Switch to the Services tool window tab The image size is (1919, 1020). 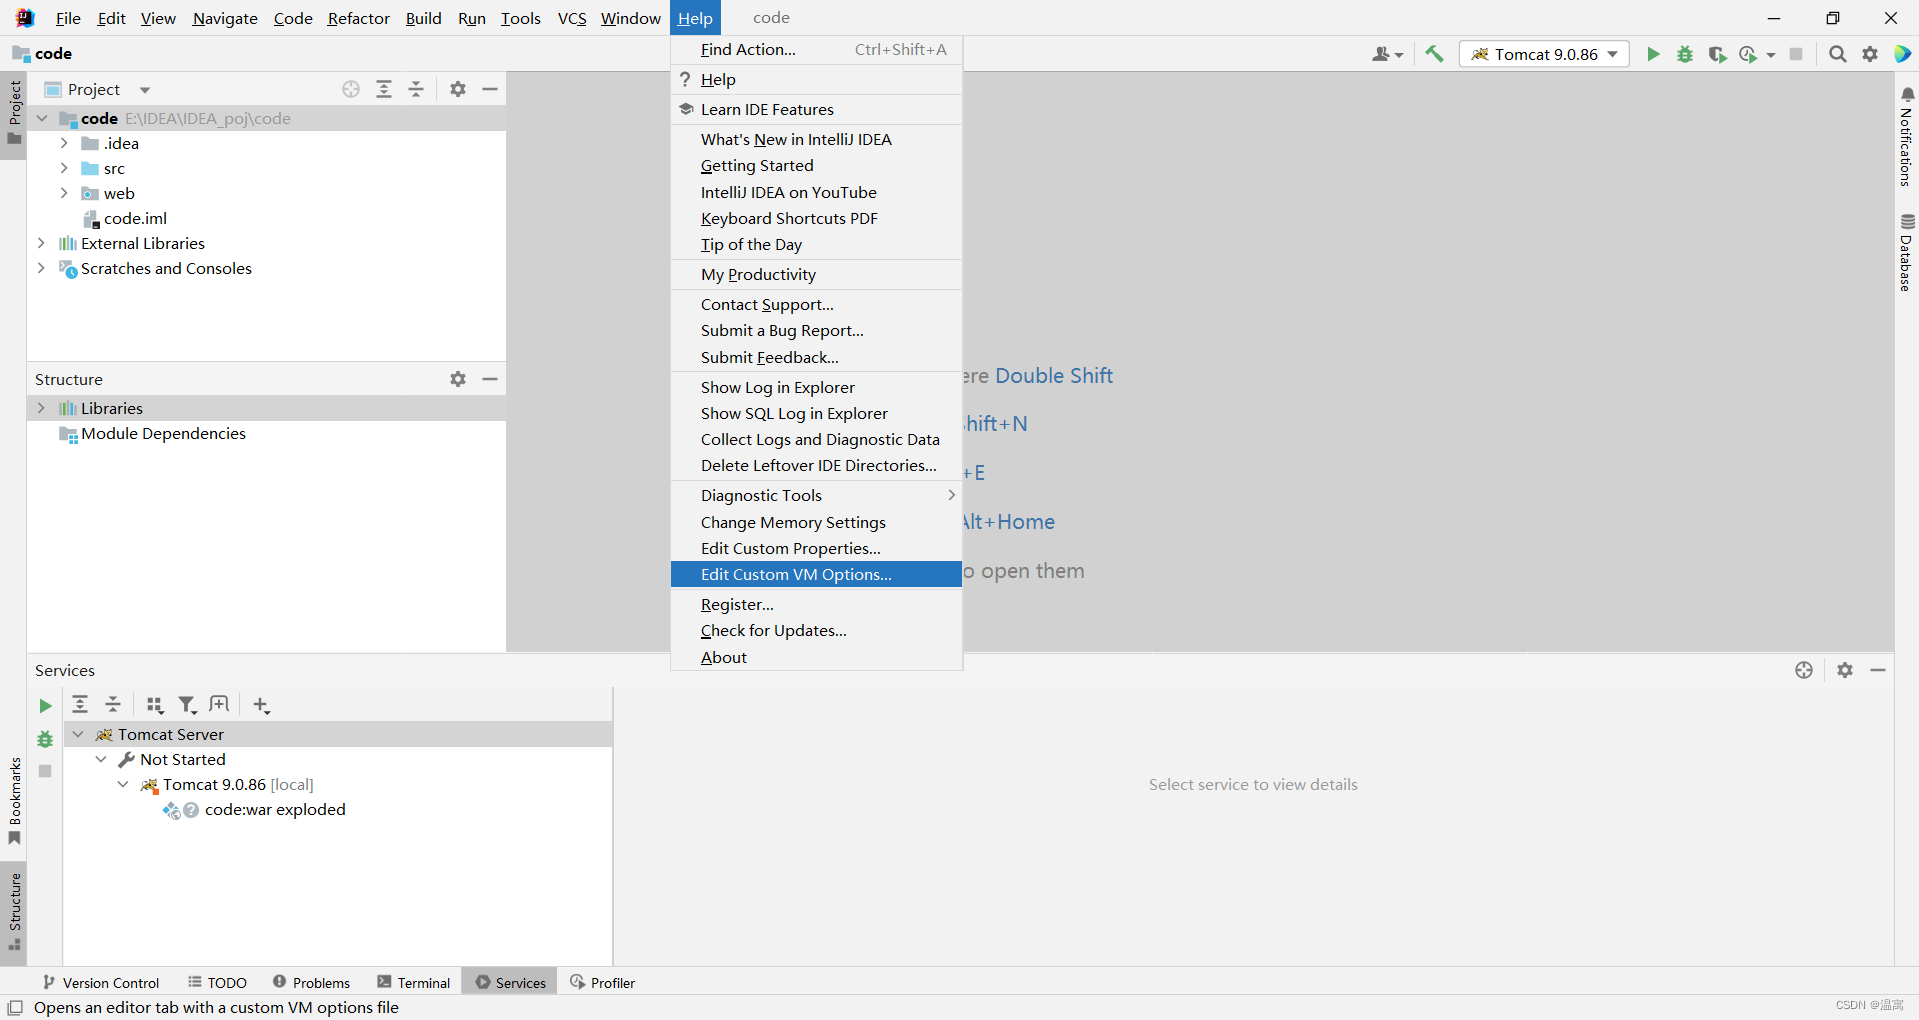point(511,982)
